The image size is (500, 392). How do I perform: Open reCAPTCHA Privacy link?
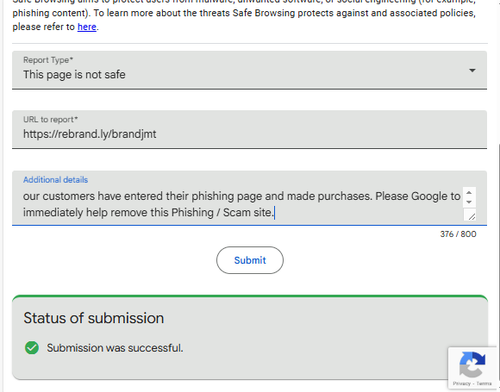pyautogui.click(x=461, y=383)
